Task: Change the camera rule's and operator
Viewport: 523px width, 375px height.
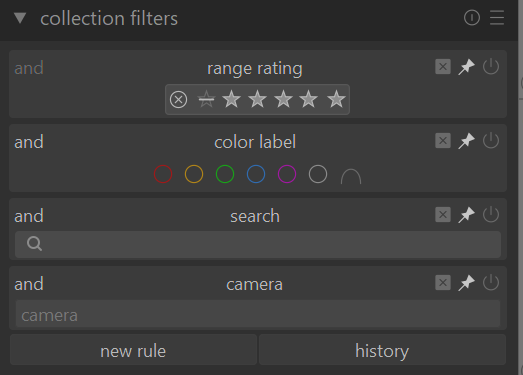Action: coord(29,284)
